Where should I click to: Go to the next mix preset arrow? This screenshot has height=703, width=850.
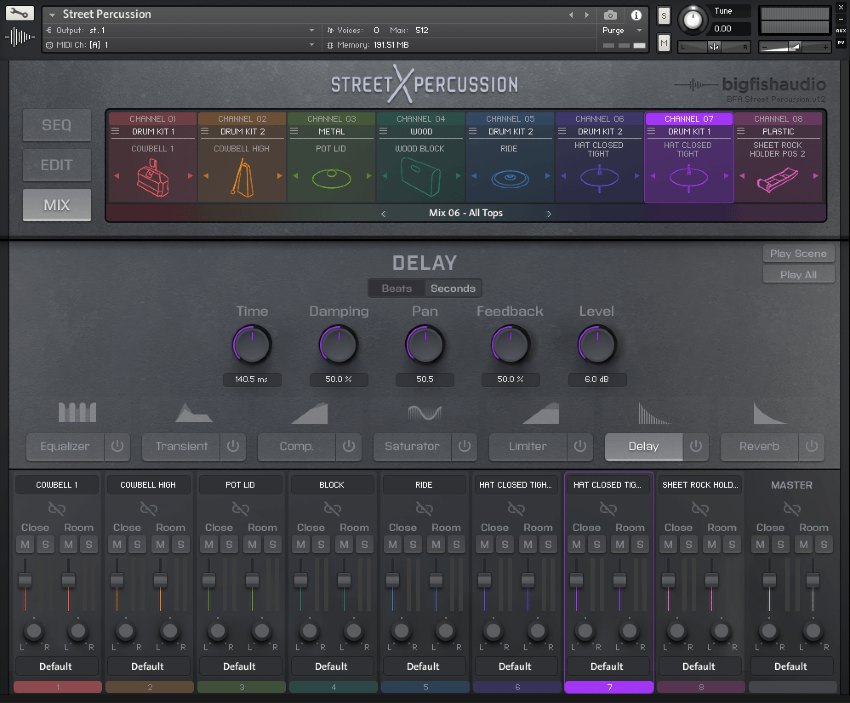tap(548, 213)
